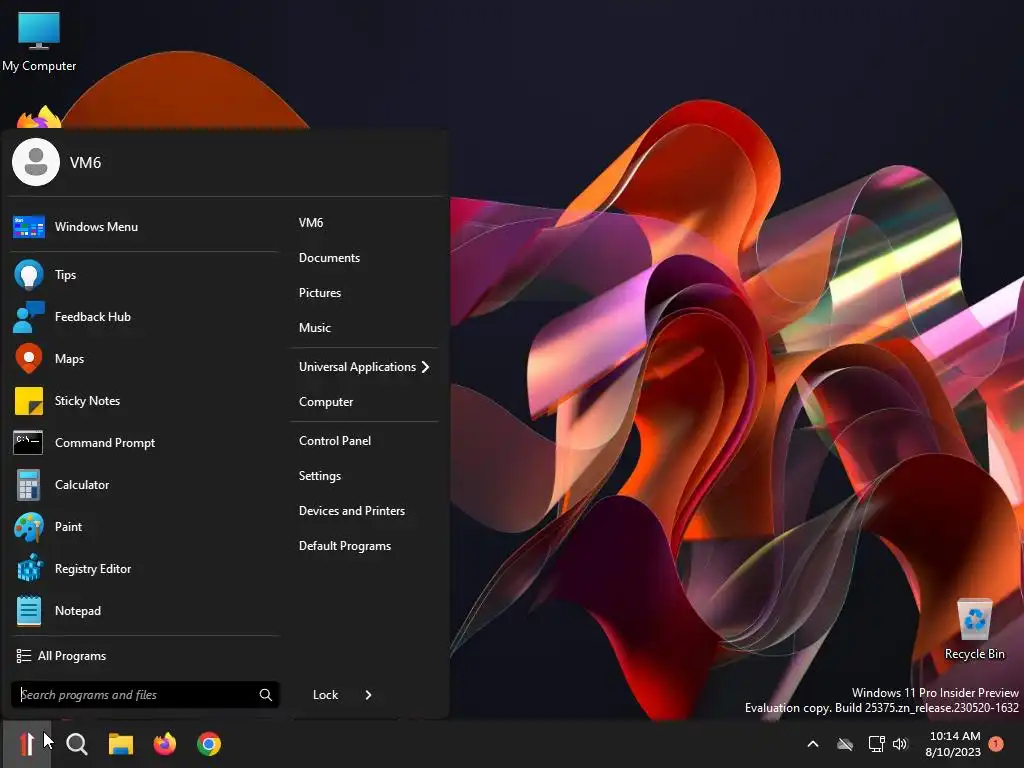
Task: Click the Windows Menu text label
Action: pyautogui.click(x=96, y=227)
